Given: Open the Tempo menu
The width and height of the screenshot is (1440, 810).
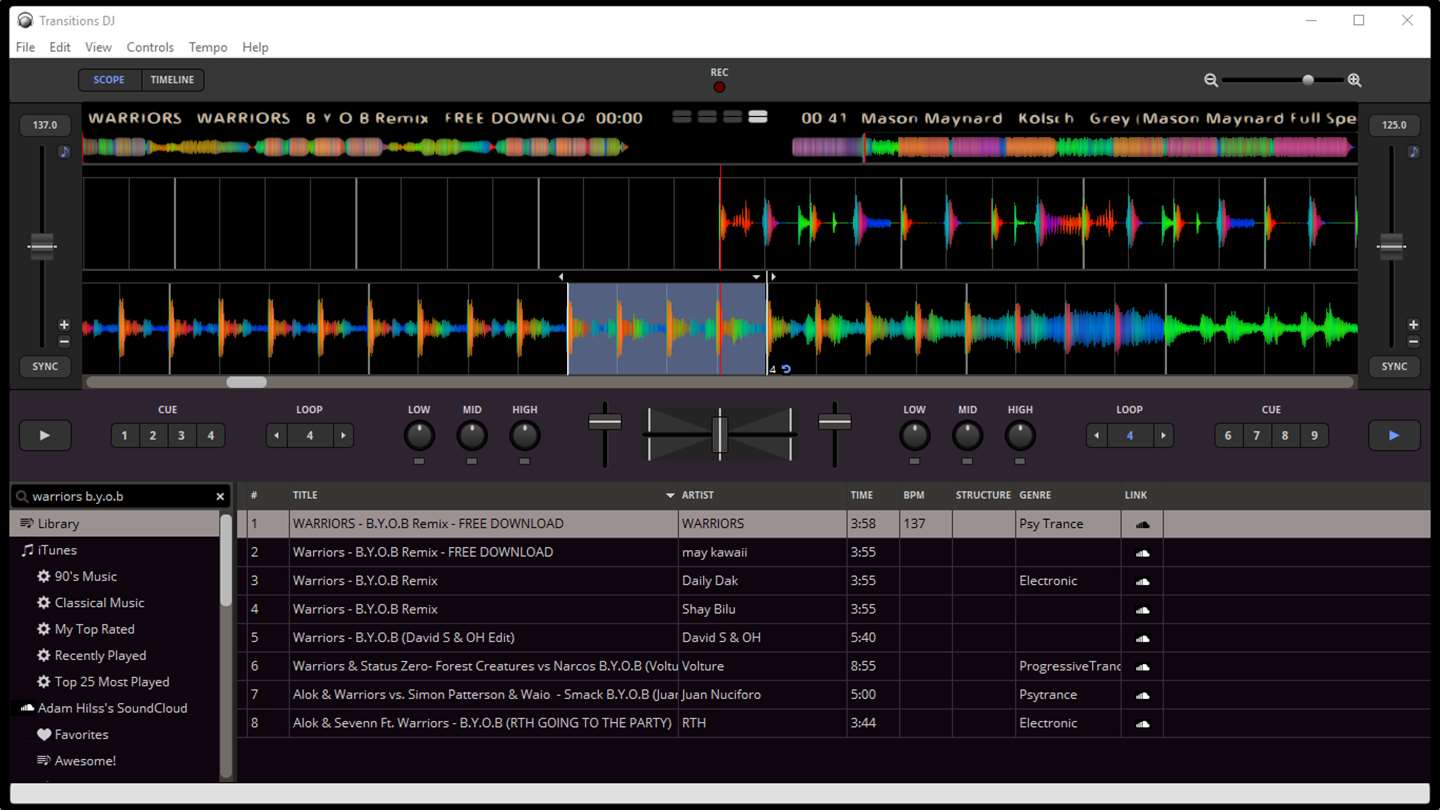Looking at the screenshot, I should pyautogui.click(x=207, y=47).
